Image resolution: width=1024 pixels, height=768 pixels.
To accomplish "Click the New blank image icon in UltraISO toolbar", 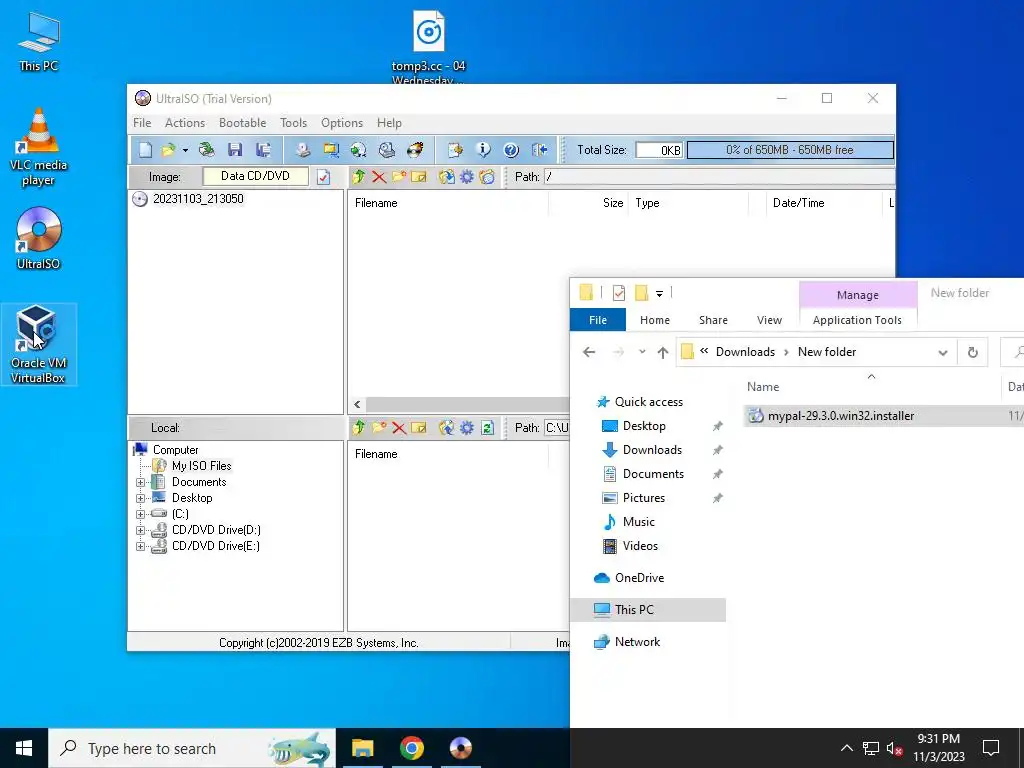I will coord(145,150).
